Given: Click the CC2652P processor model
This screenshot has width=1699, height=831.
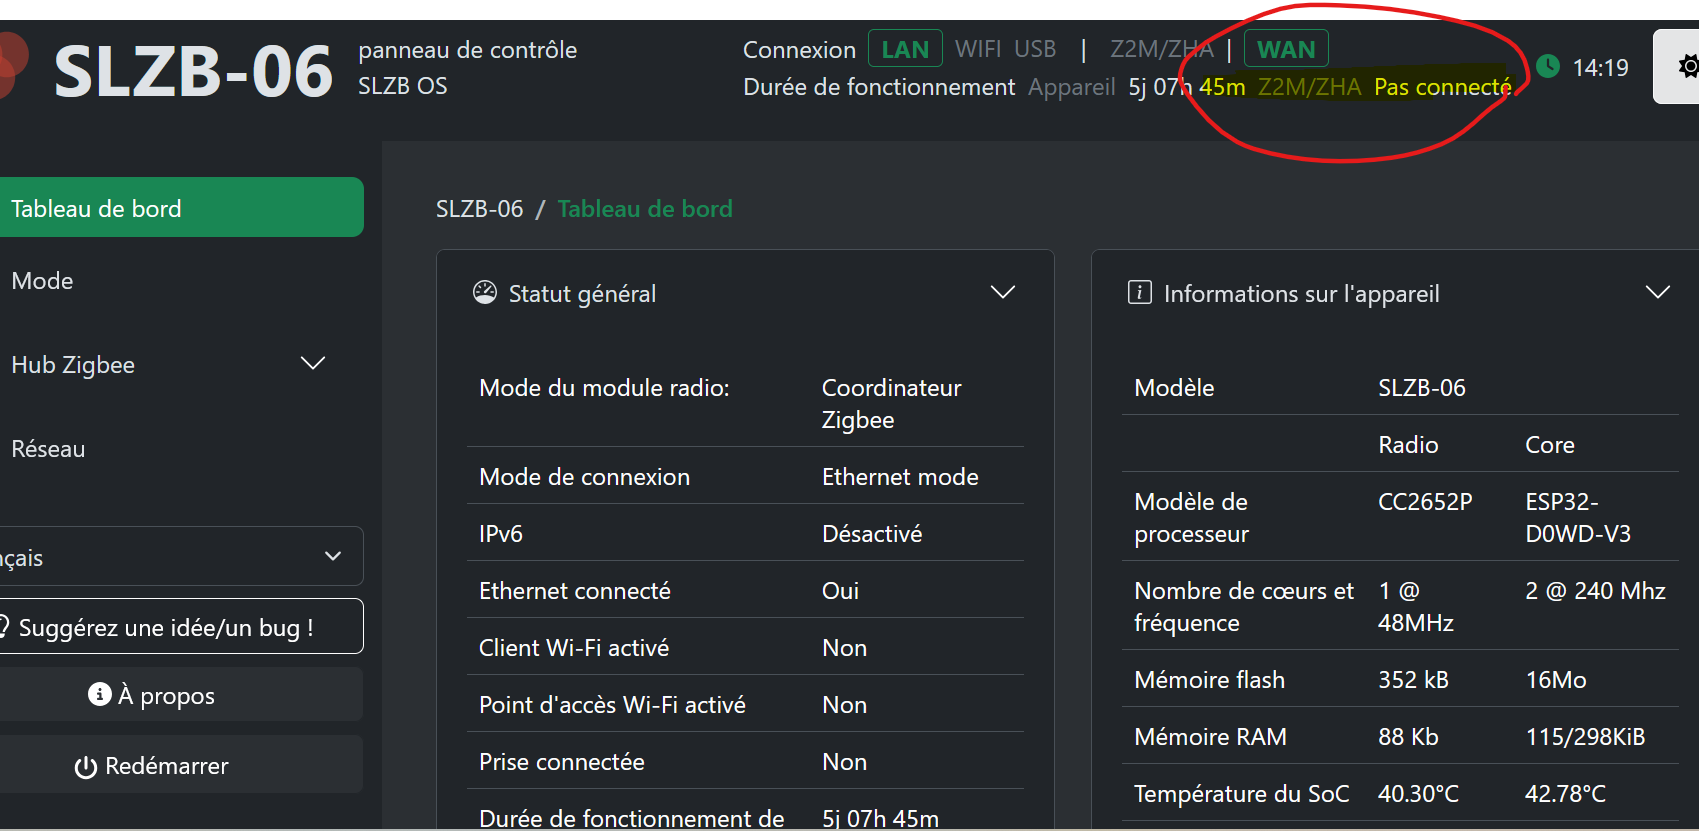Looking at the screenshot, I should [x=1425, y=502].
